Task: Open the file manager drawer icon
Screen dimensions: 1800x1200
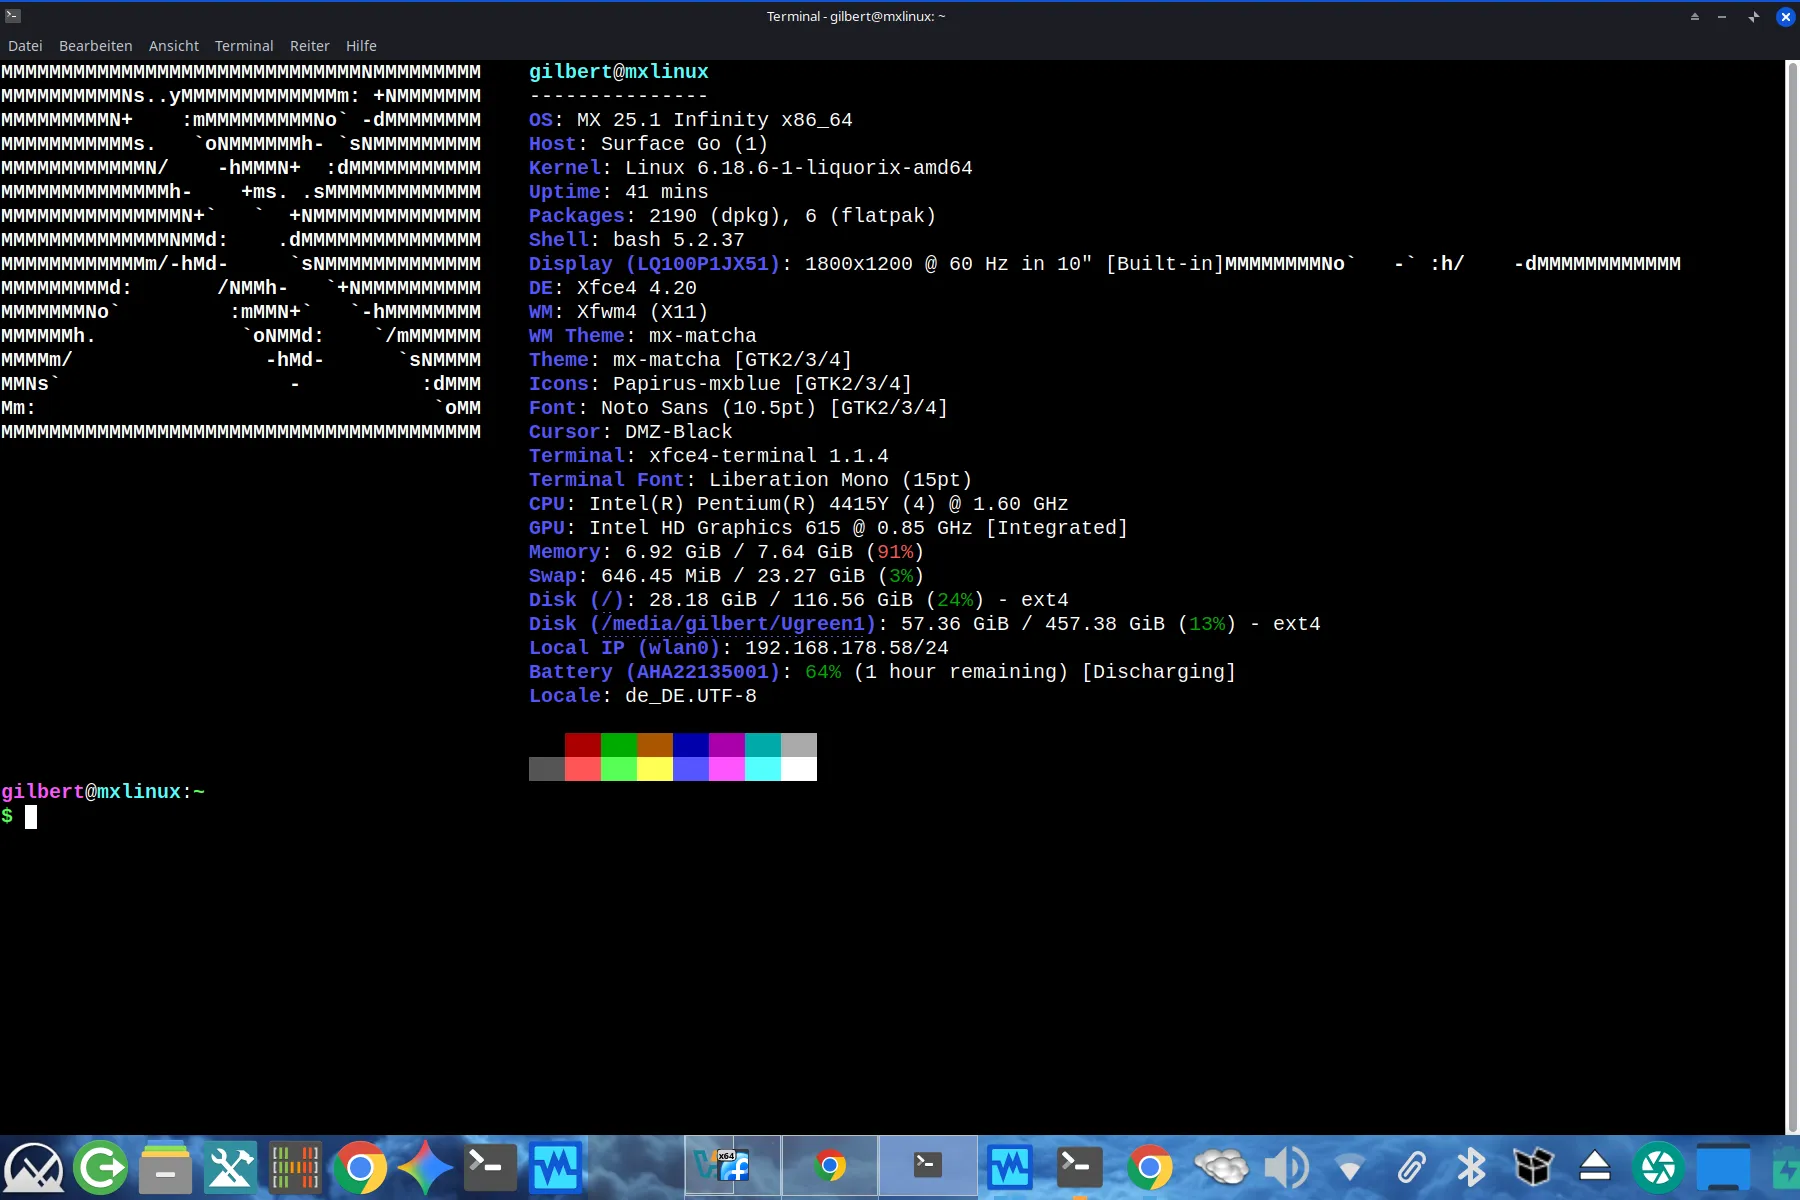Action: click(165, 1167)
